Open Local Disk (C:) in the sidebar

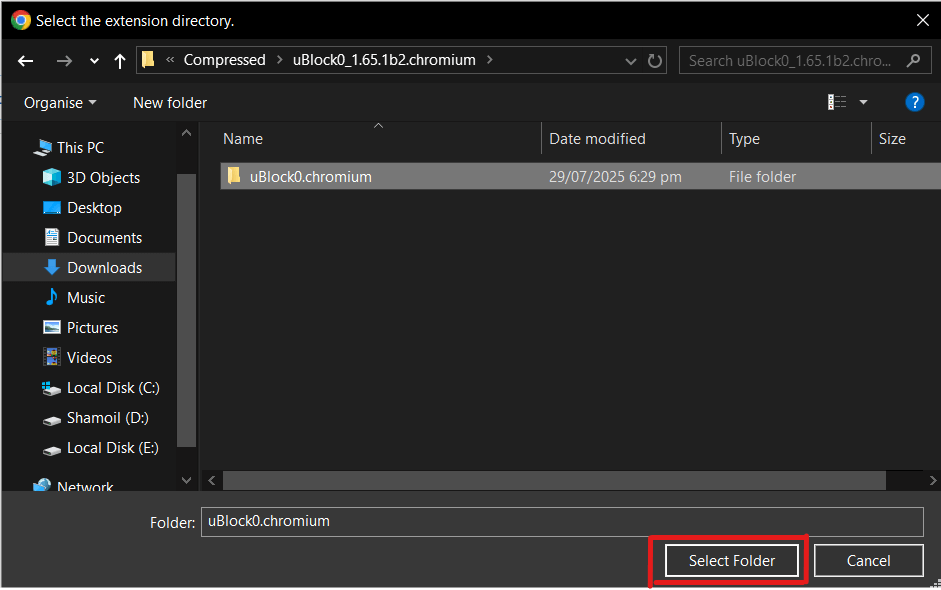click(x=113, y=388)
